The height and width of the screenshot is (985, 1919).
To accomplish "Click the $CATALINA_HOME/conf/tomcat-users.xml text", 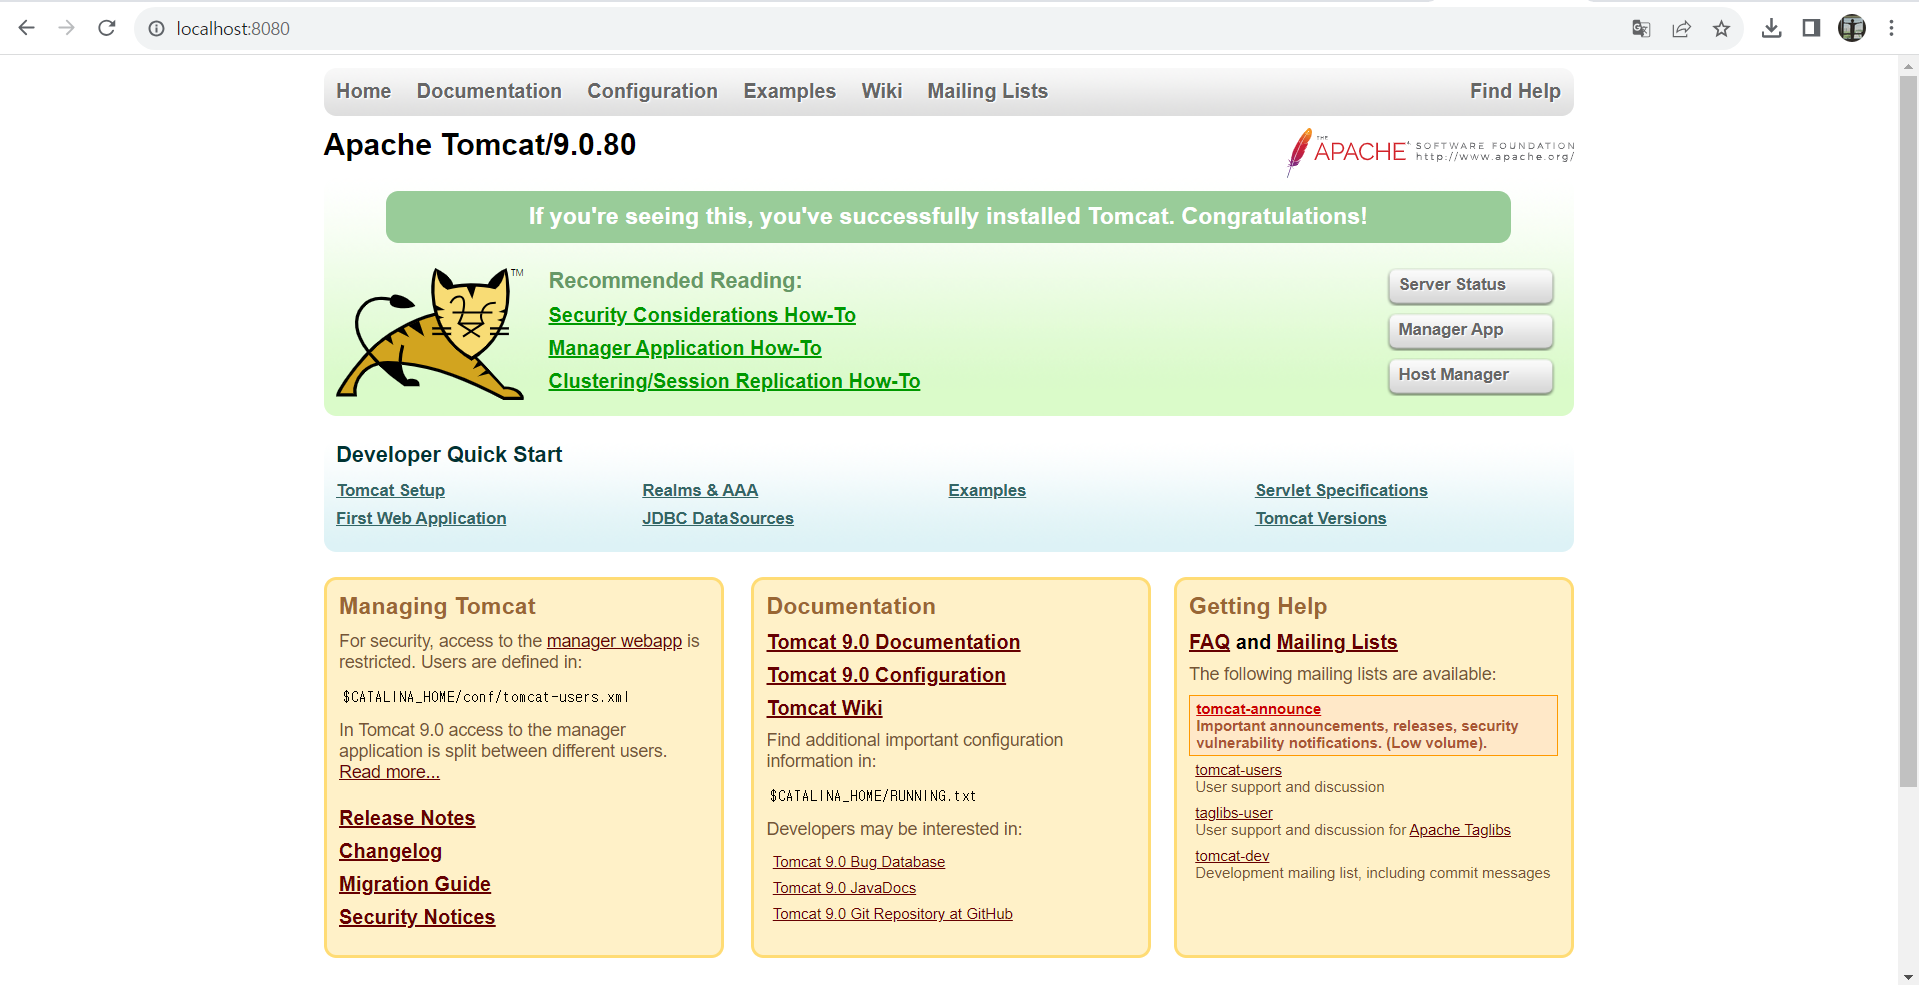I will pyautogui.click(x=485, y=697).
